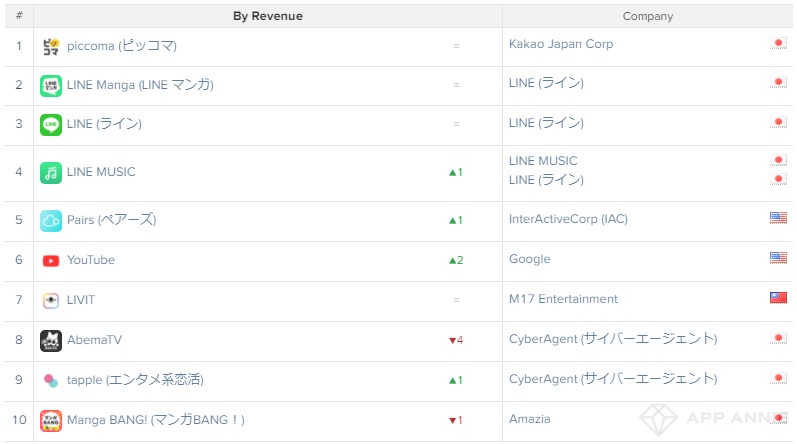The width and height of the screenshot is (797, 444).
Task: Click the Taiwan flag next to M17 Entertainment
Action: click(778, 297)
